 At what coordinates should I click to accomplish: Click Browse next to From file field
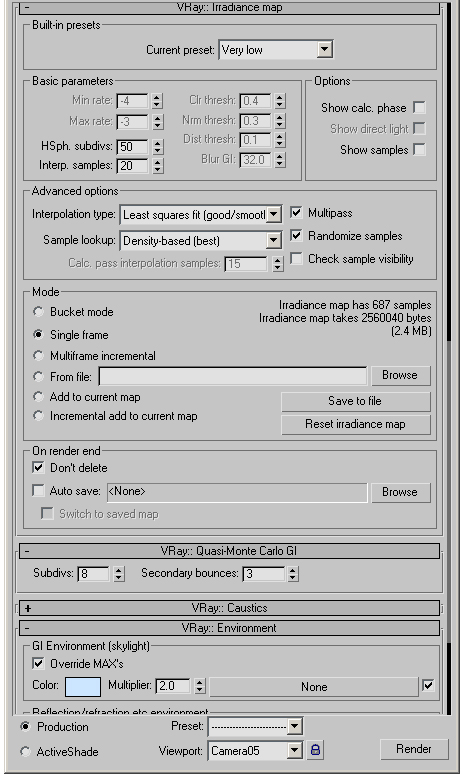coord(400,375)
